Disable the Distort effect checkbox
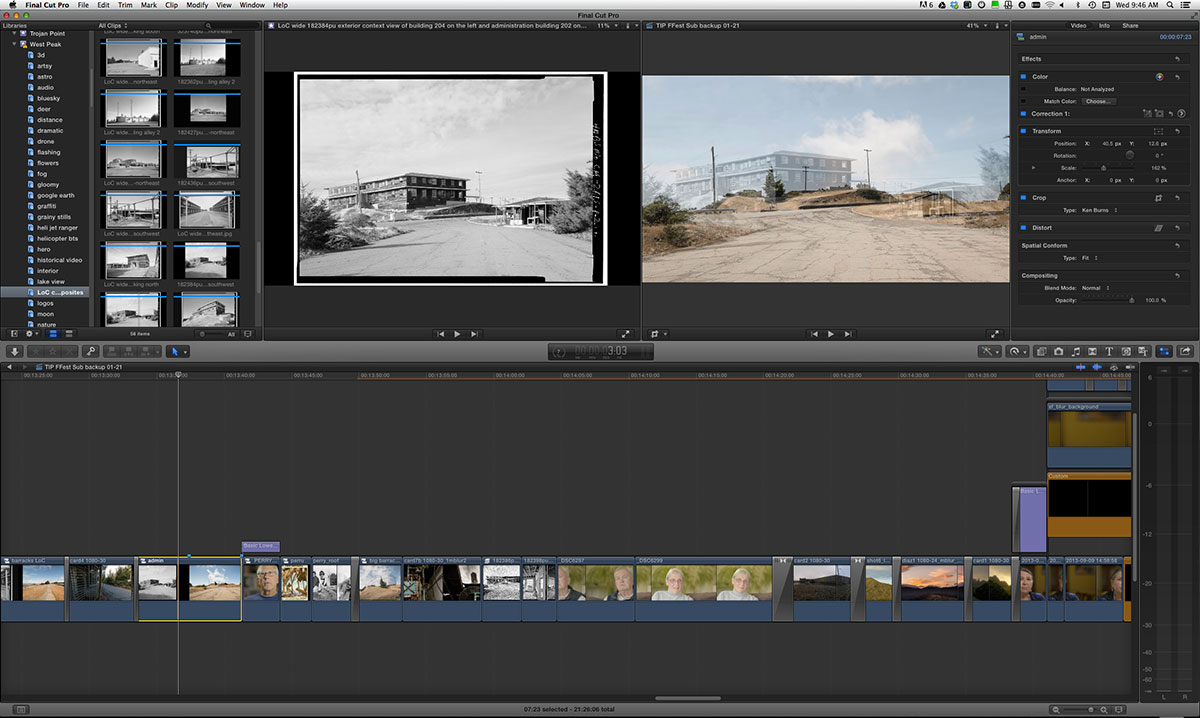This screenshot has width=1200, height=718. click(x=1024, y=228)
